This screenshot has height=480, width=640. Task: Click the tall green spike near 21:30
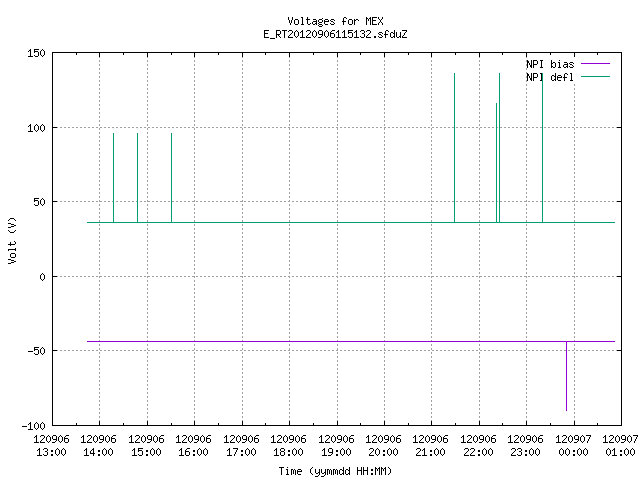coord(455,148)
